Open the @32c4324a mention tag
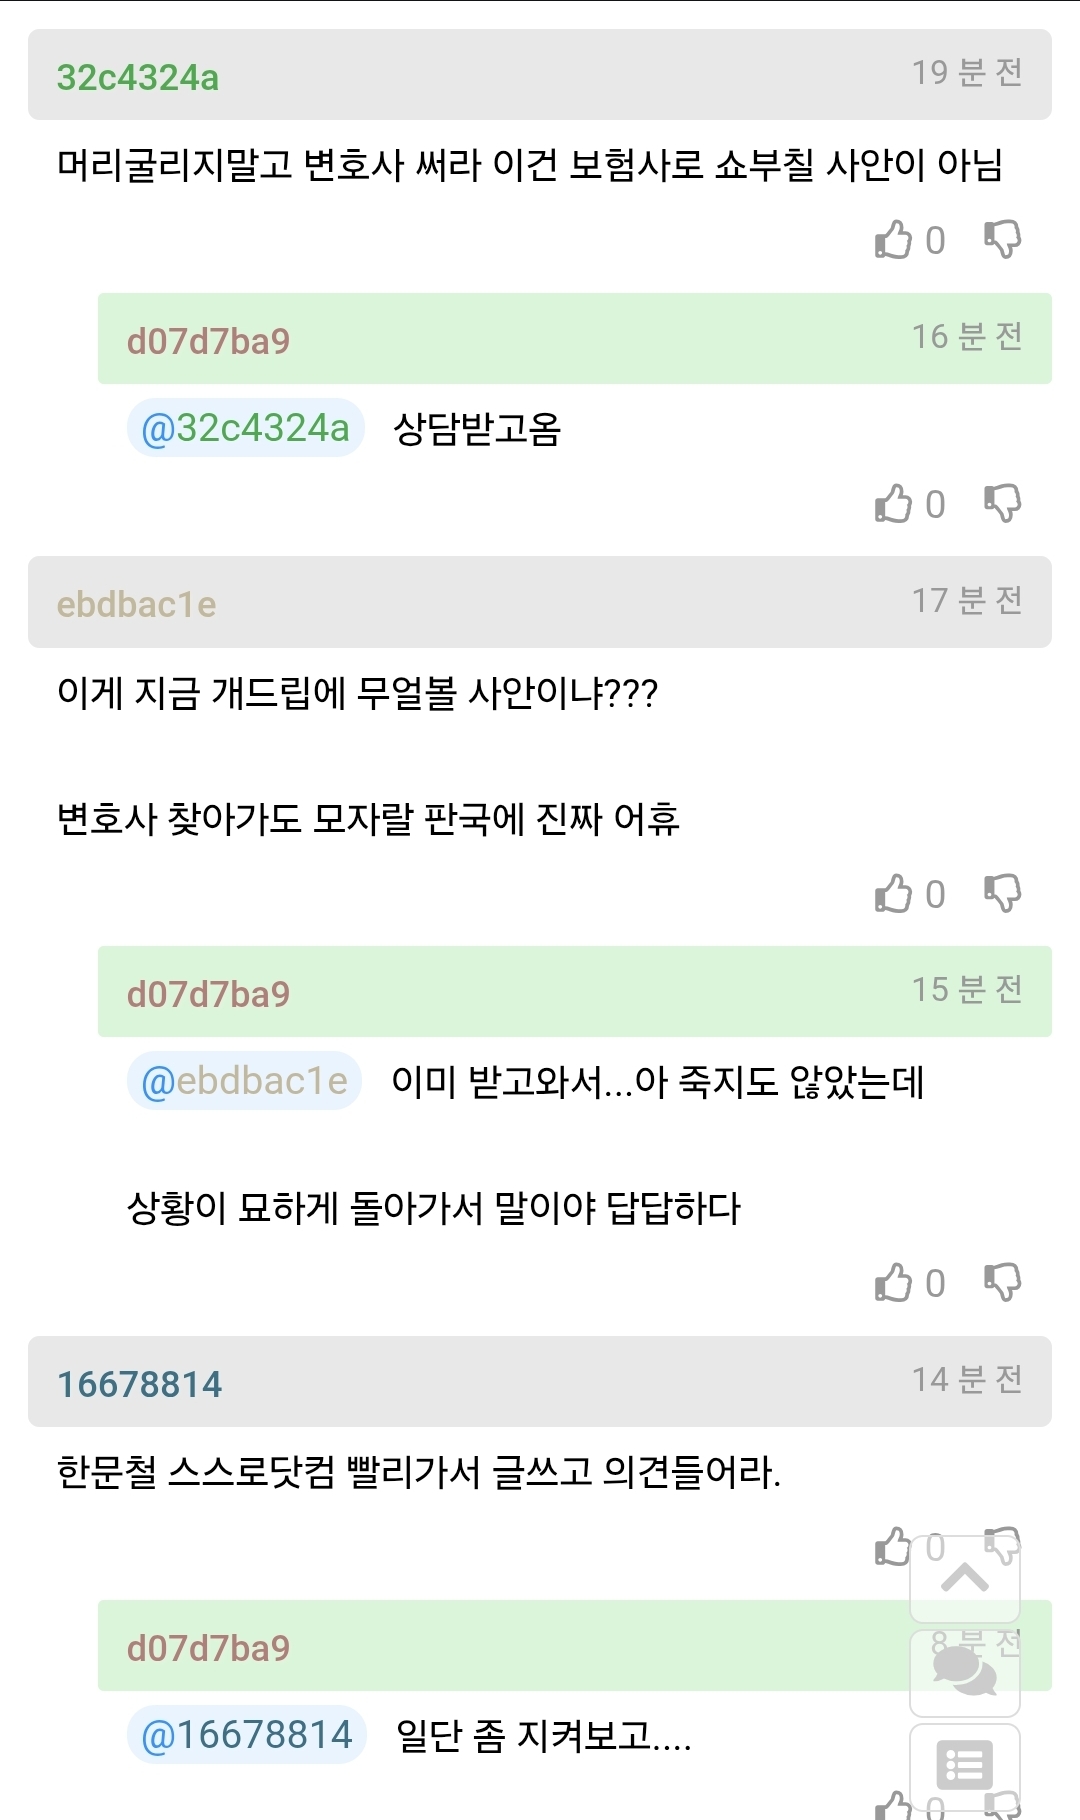 coord(245,429)
